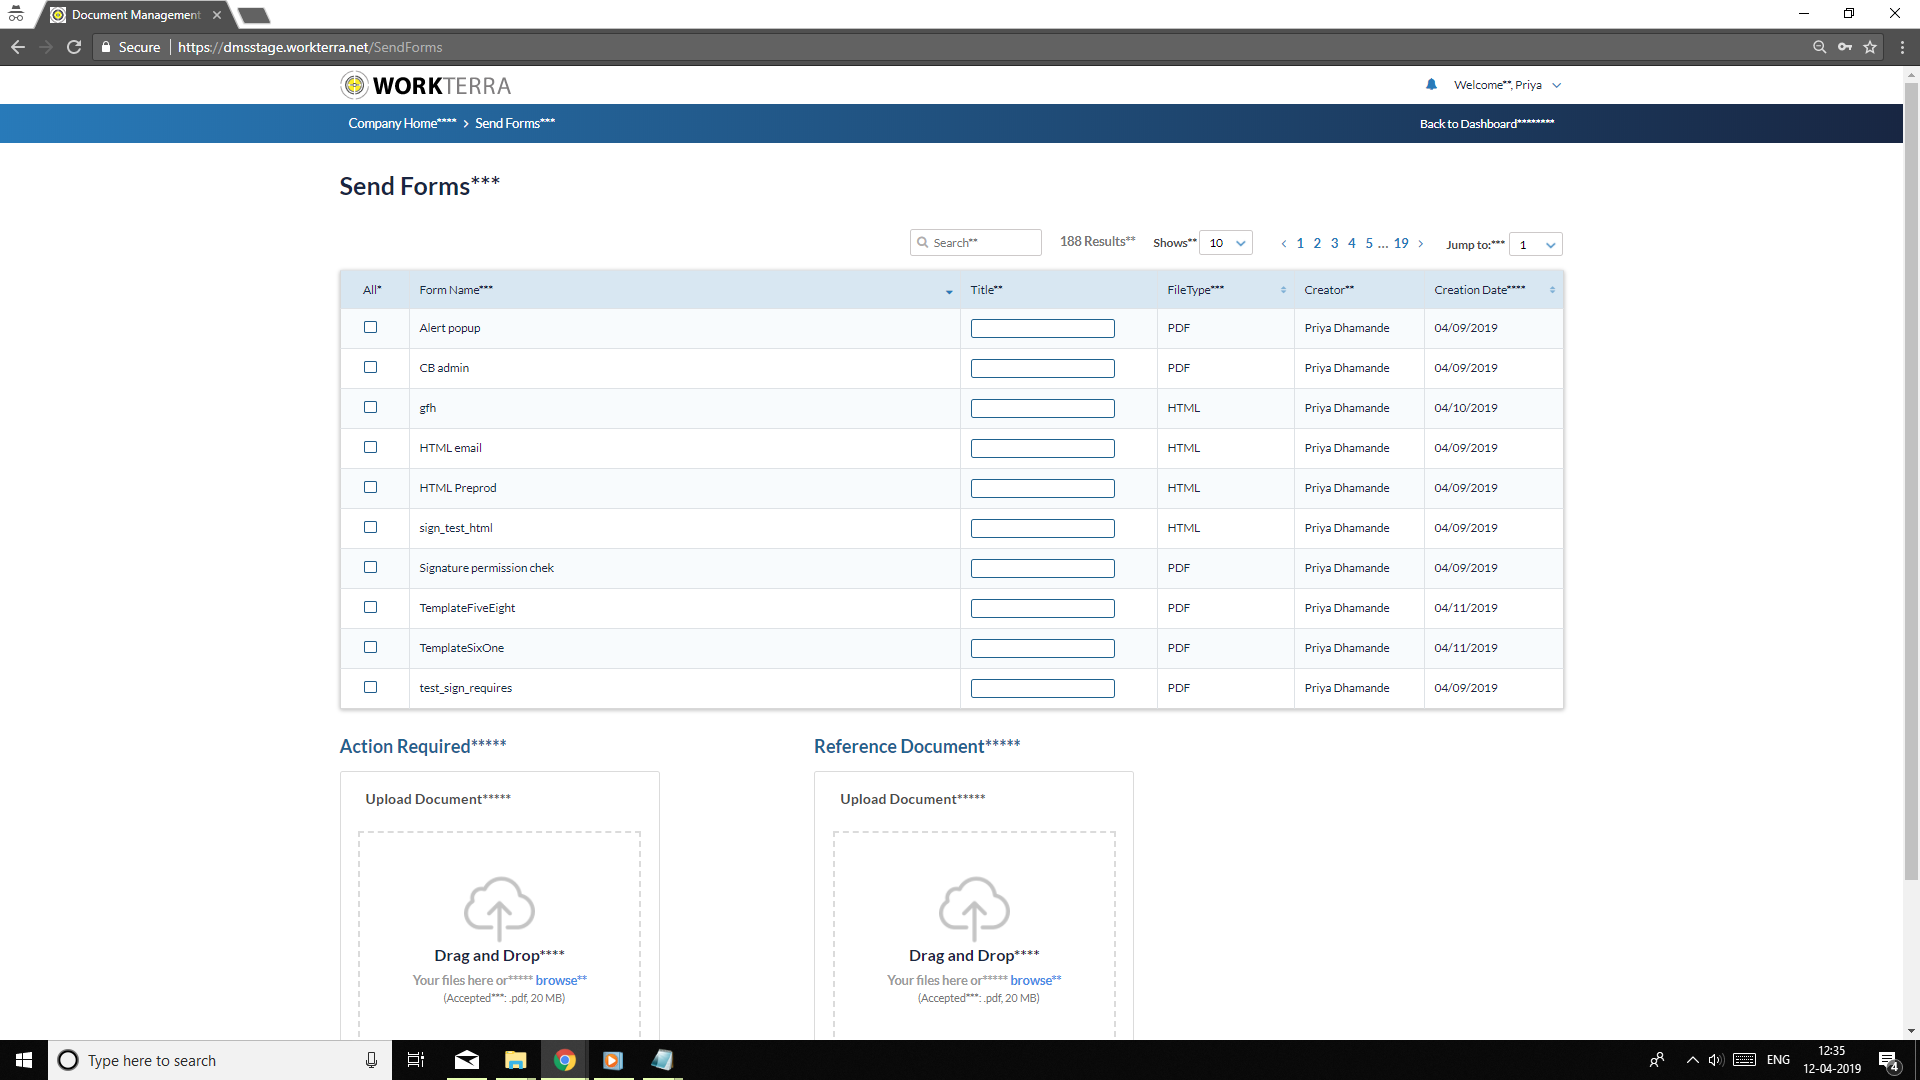The width and height of the screenshot is (1920, 1080).
Task: Sort the Creation Date column
Action: click(x=1552, y=289)
